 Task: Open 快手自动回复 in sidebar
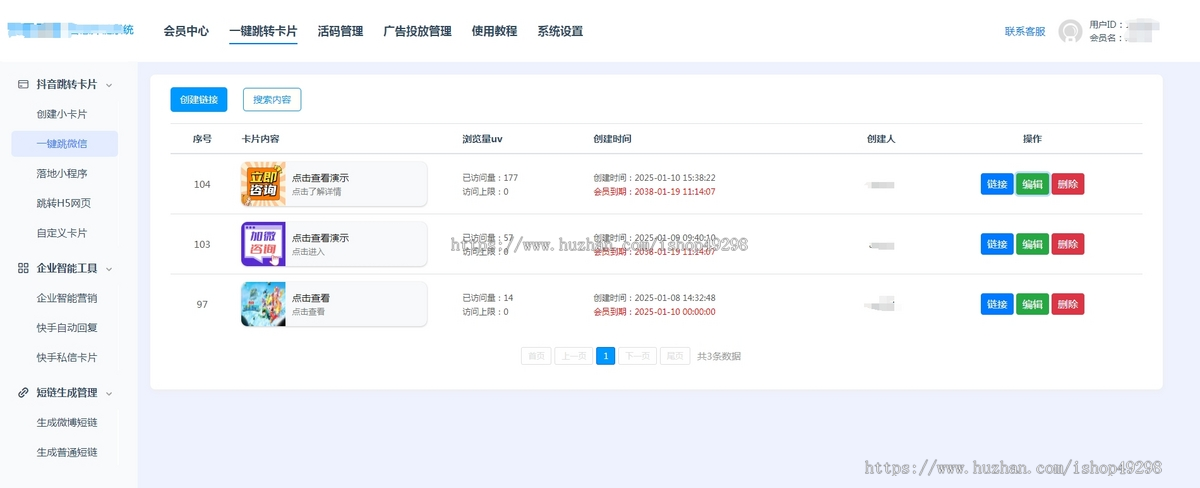click(x=66, y=327)
